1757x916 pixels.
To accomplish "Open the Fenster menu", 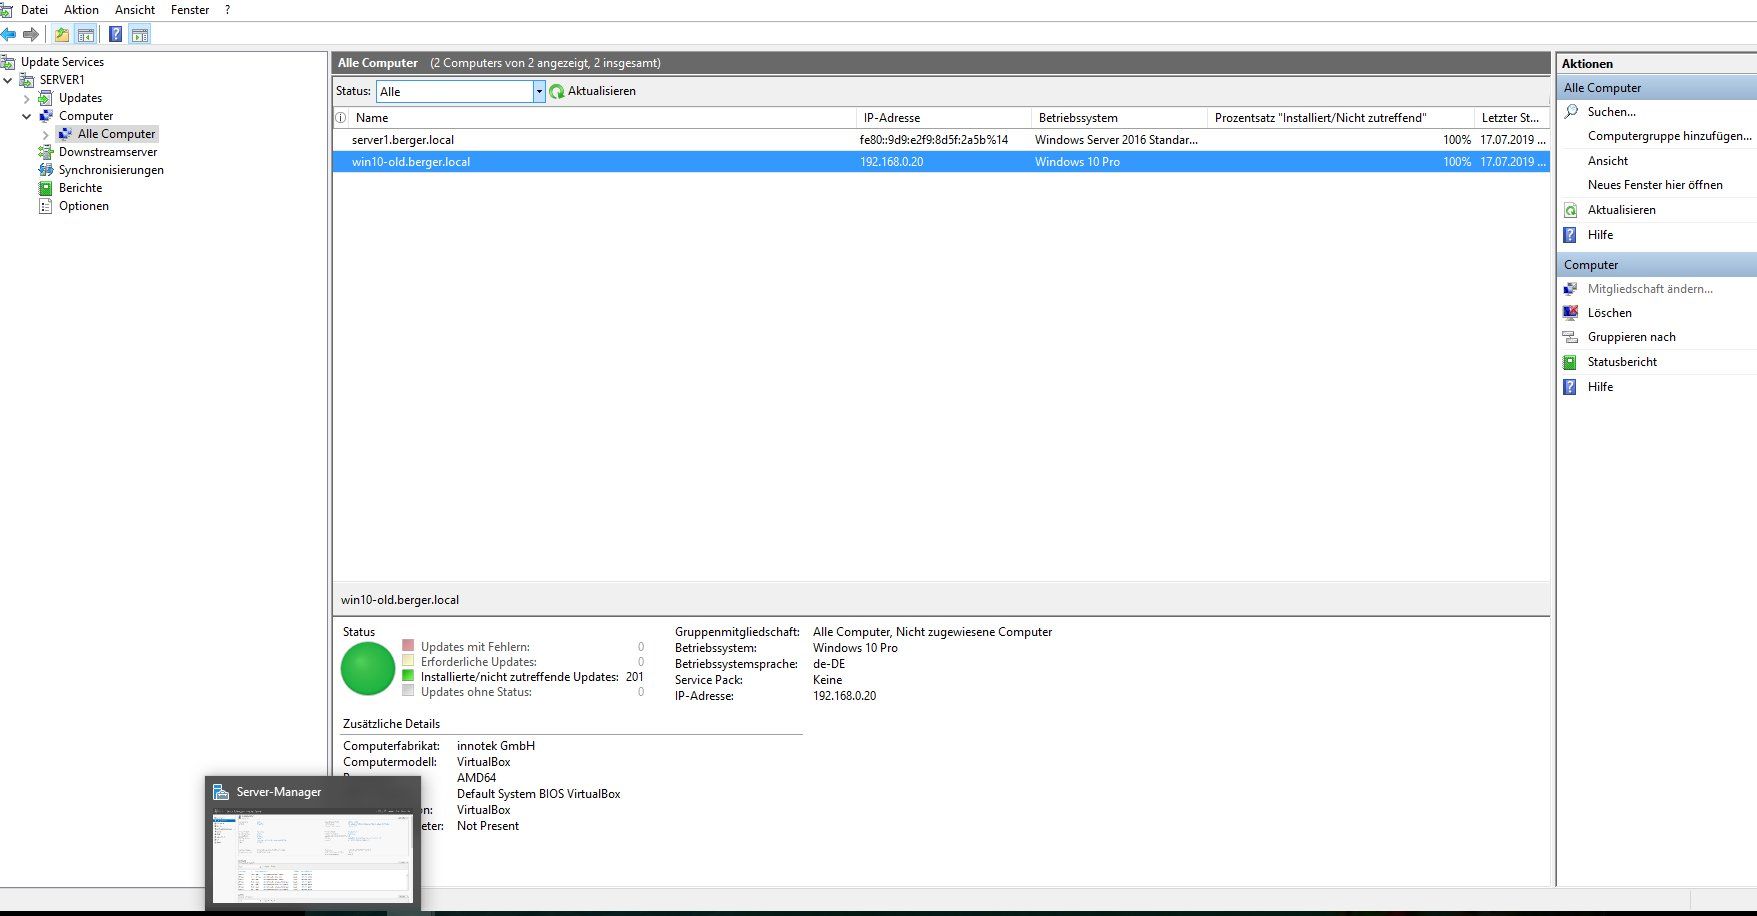I will (190, 10).
